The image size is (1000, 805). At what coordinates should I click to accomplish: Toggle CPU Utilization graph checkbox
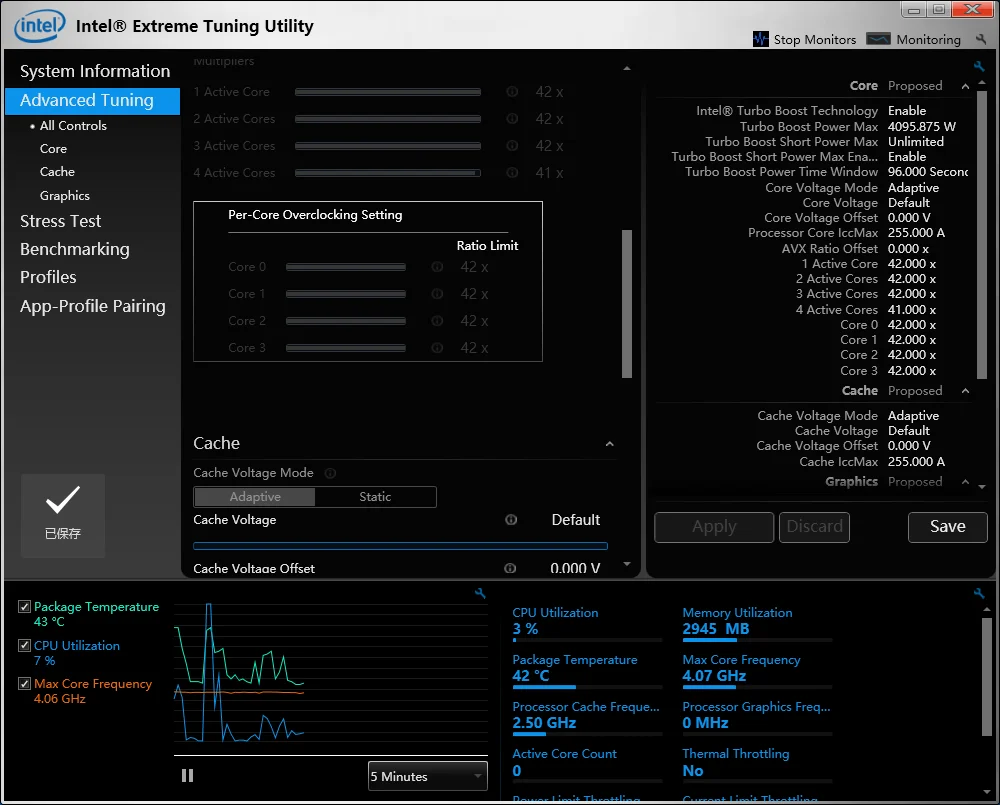click(x=24, y=646)
